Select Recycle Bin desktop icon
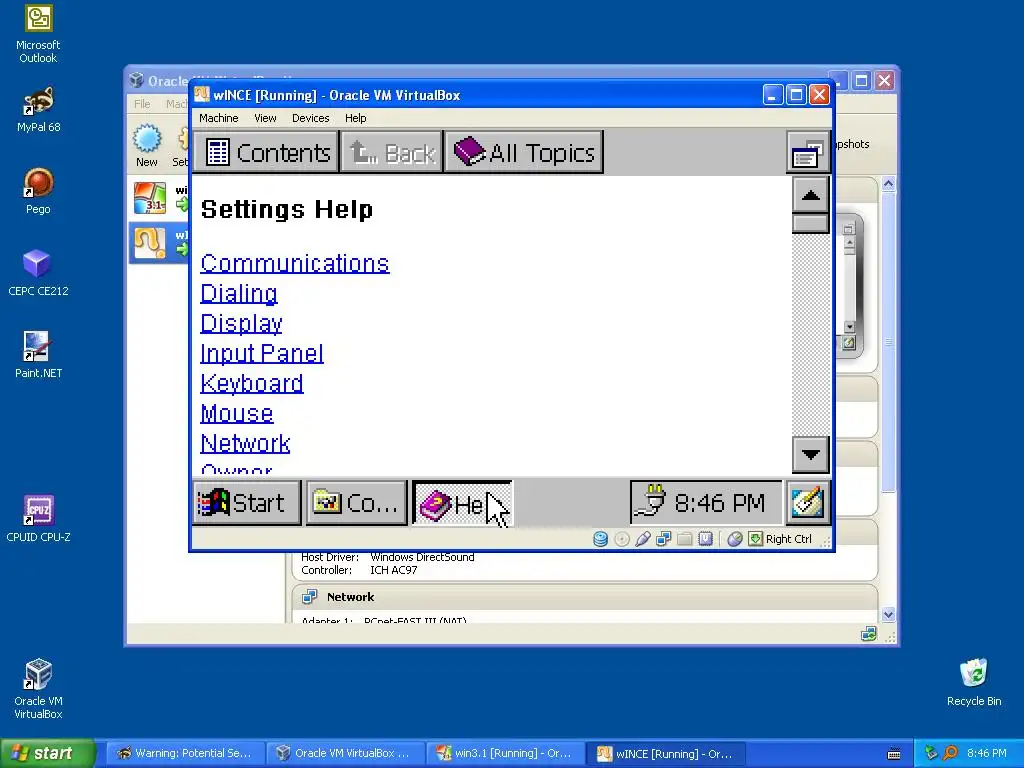This screenshot has width=1024, height=768. click(973, 682)
